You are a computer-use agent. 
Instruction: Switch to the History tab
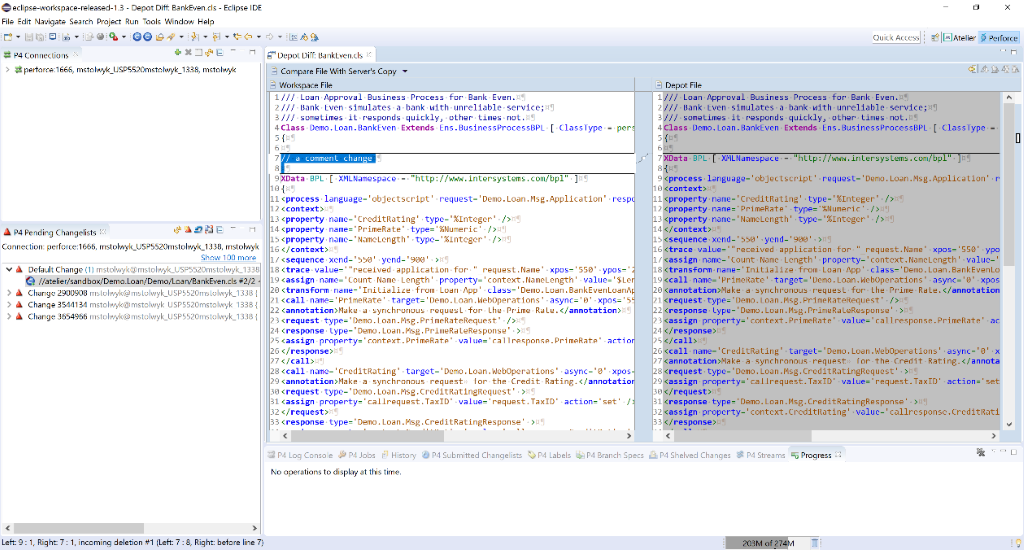click(398, 455)
